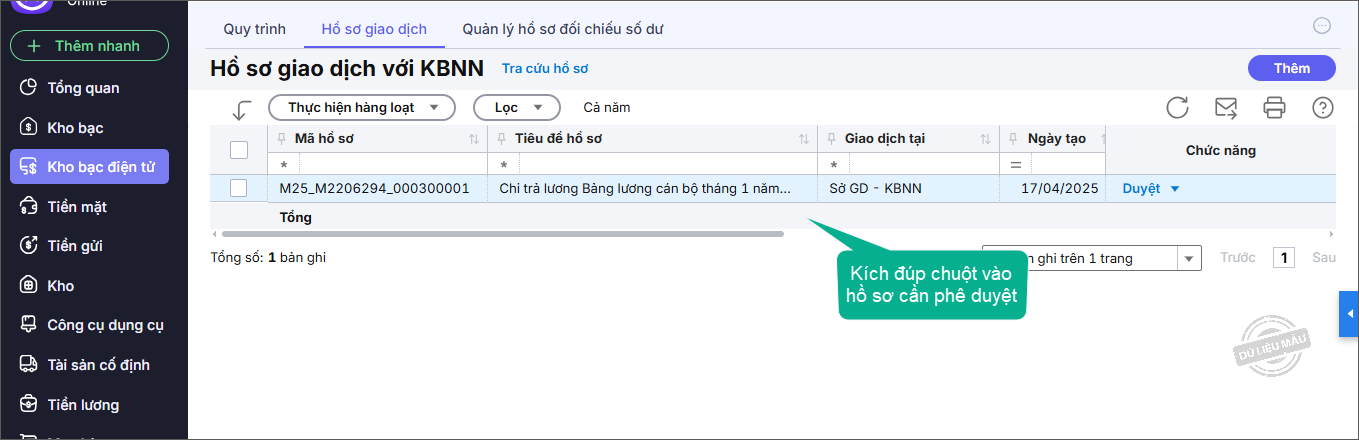Open the Lọc filter dropdown
1359x440 pixels.
[x=517, y=107]
